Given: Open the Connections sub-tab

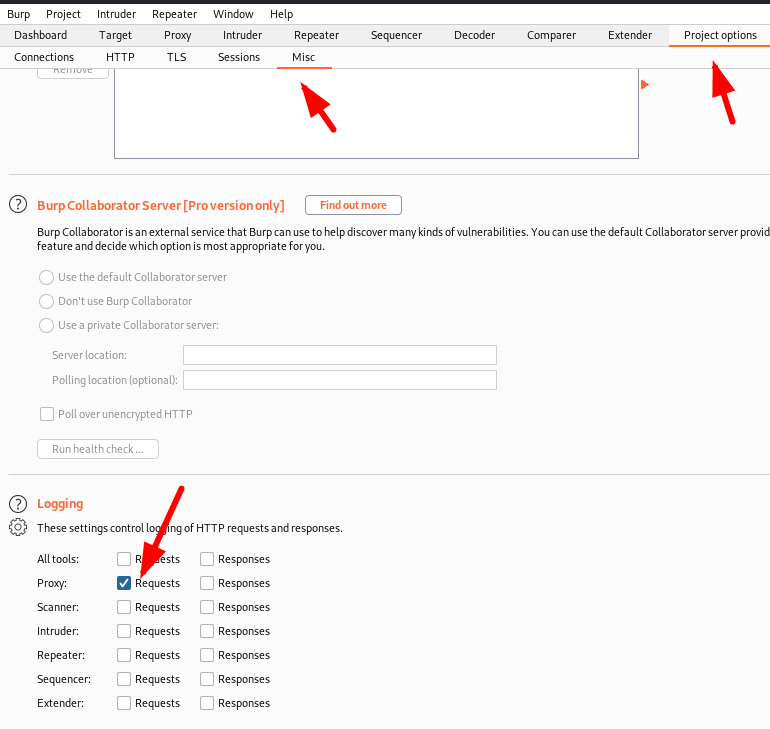Looking at the screenshot, I should point(44,57).
